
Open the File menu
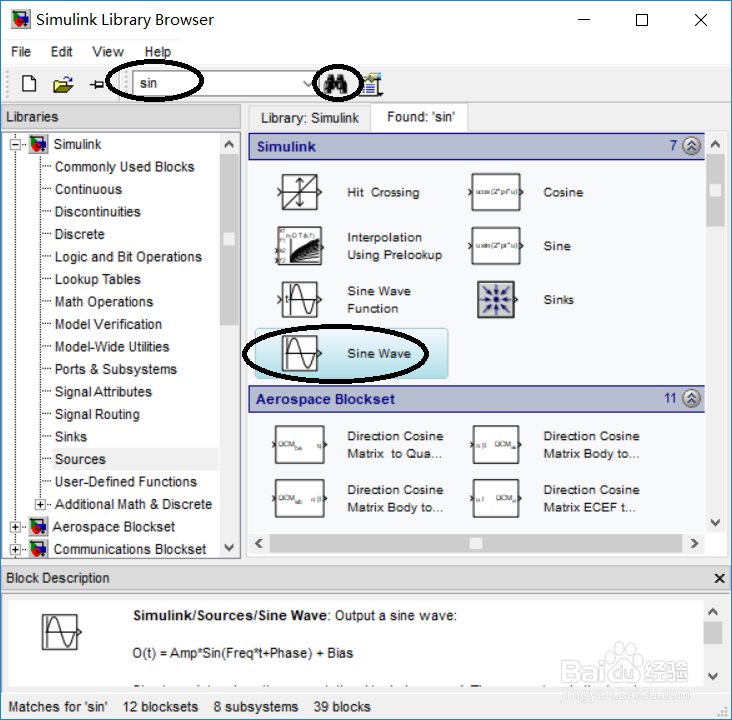21,51
